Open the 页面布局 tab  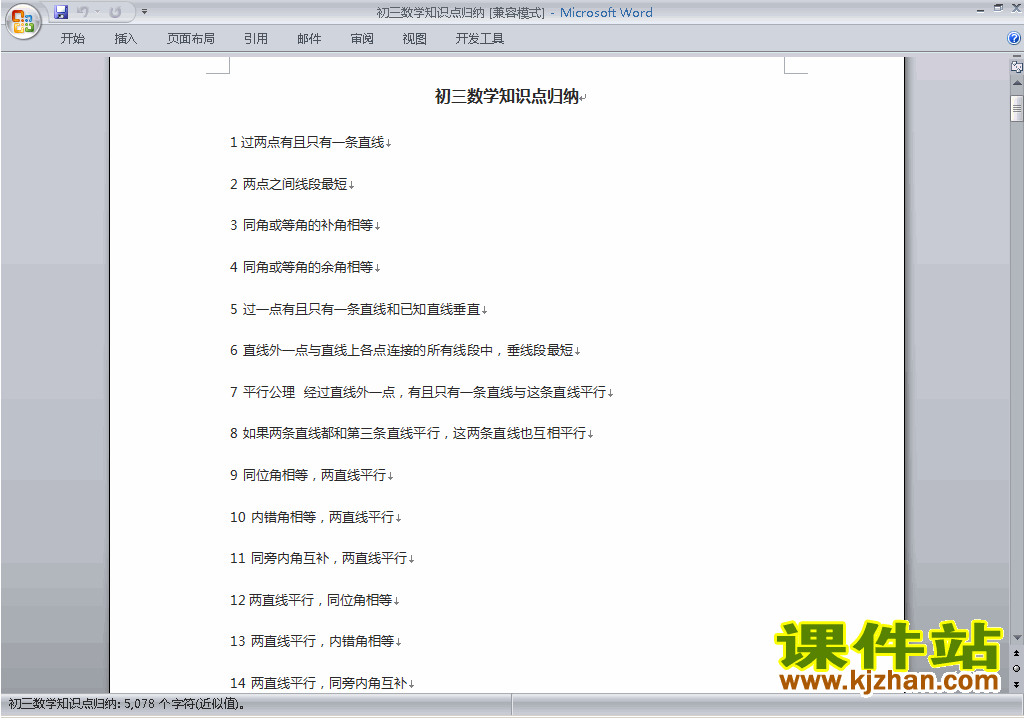[x=191, y=39]
